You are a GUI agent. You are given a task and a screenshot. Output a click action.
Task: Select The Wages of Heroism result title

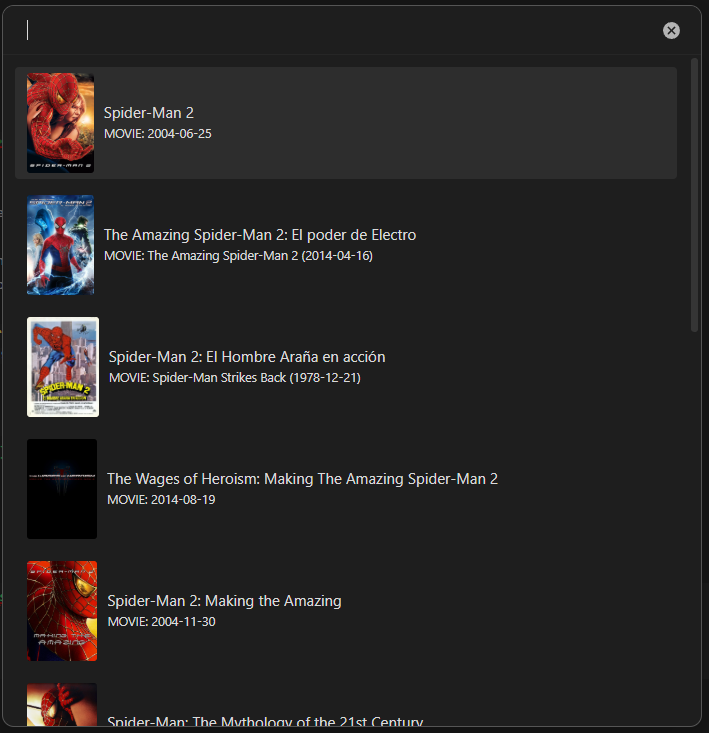coord(302,479)
